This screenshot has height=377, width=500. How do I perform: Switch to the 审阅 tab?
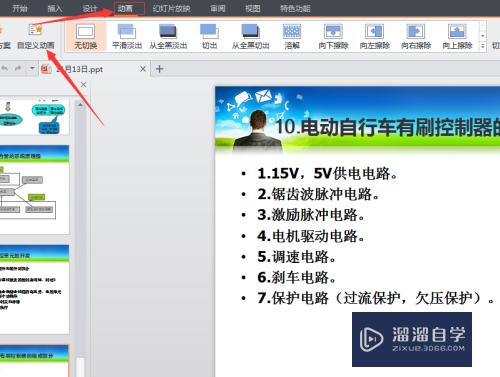[218, 8]
